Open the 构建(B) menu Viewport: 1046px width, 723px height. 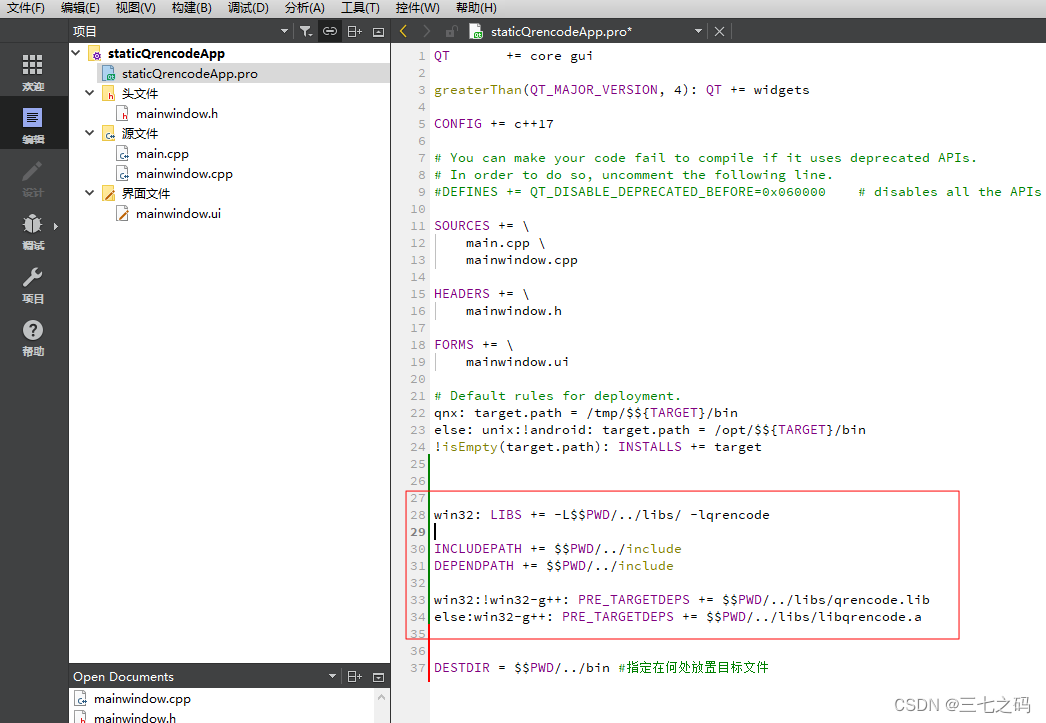pyautogui.click(x=191, y=8)
